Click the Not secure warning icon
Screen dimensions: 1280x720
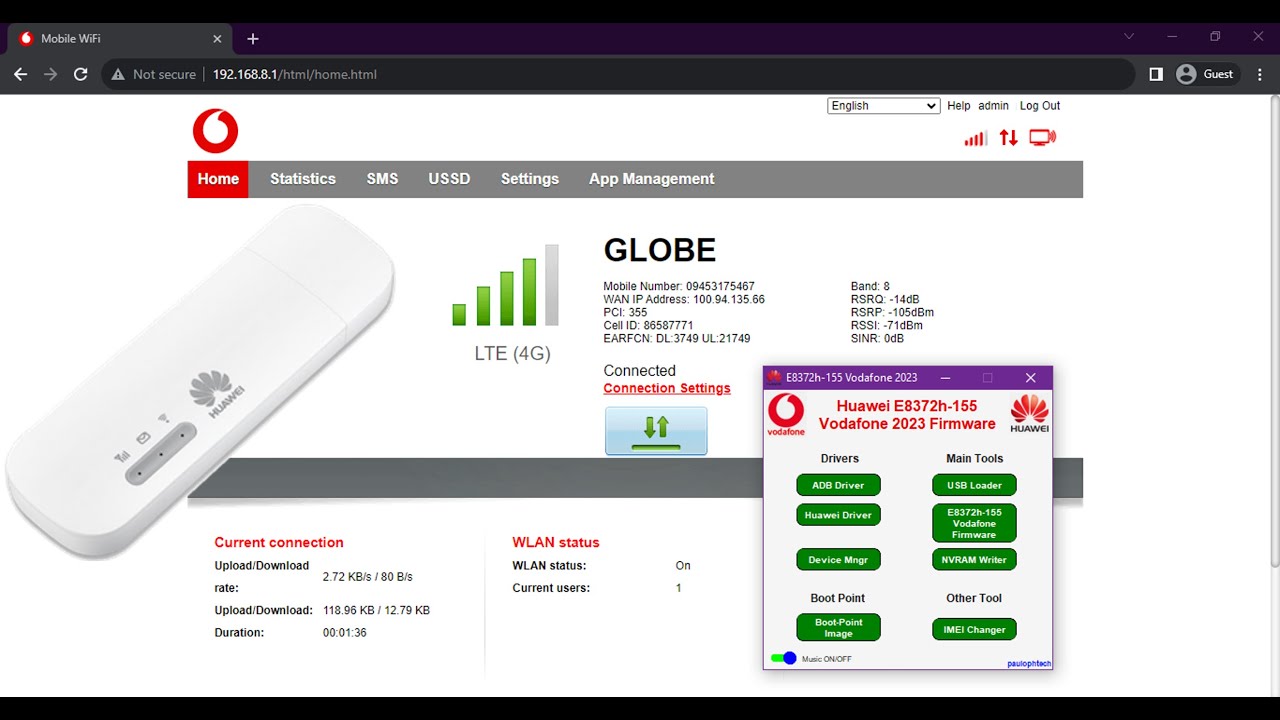(x=118, y=74)
